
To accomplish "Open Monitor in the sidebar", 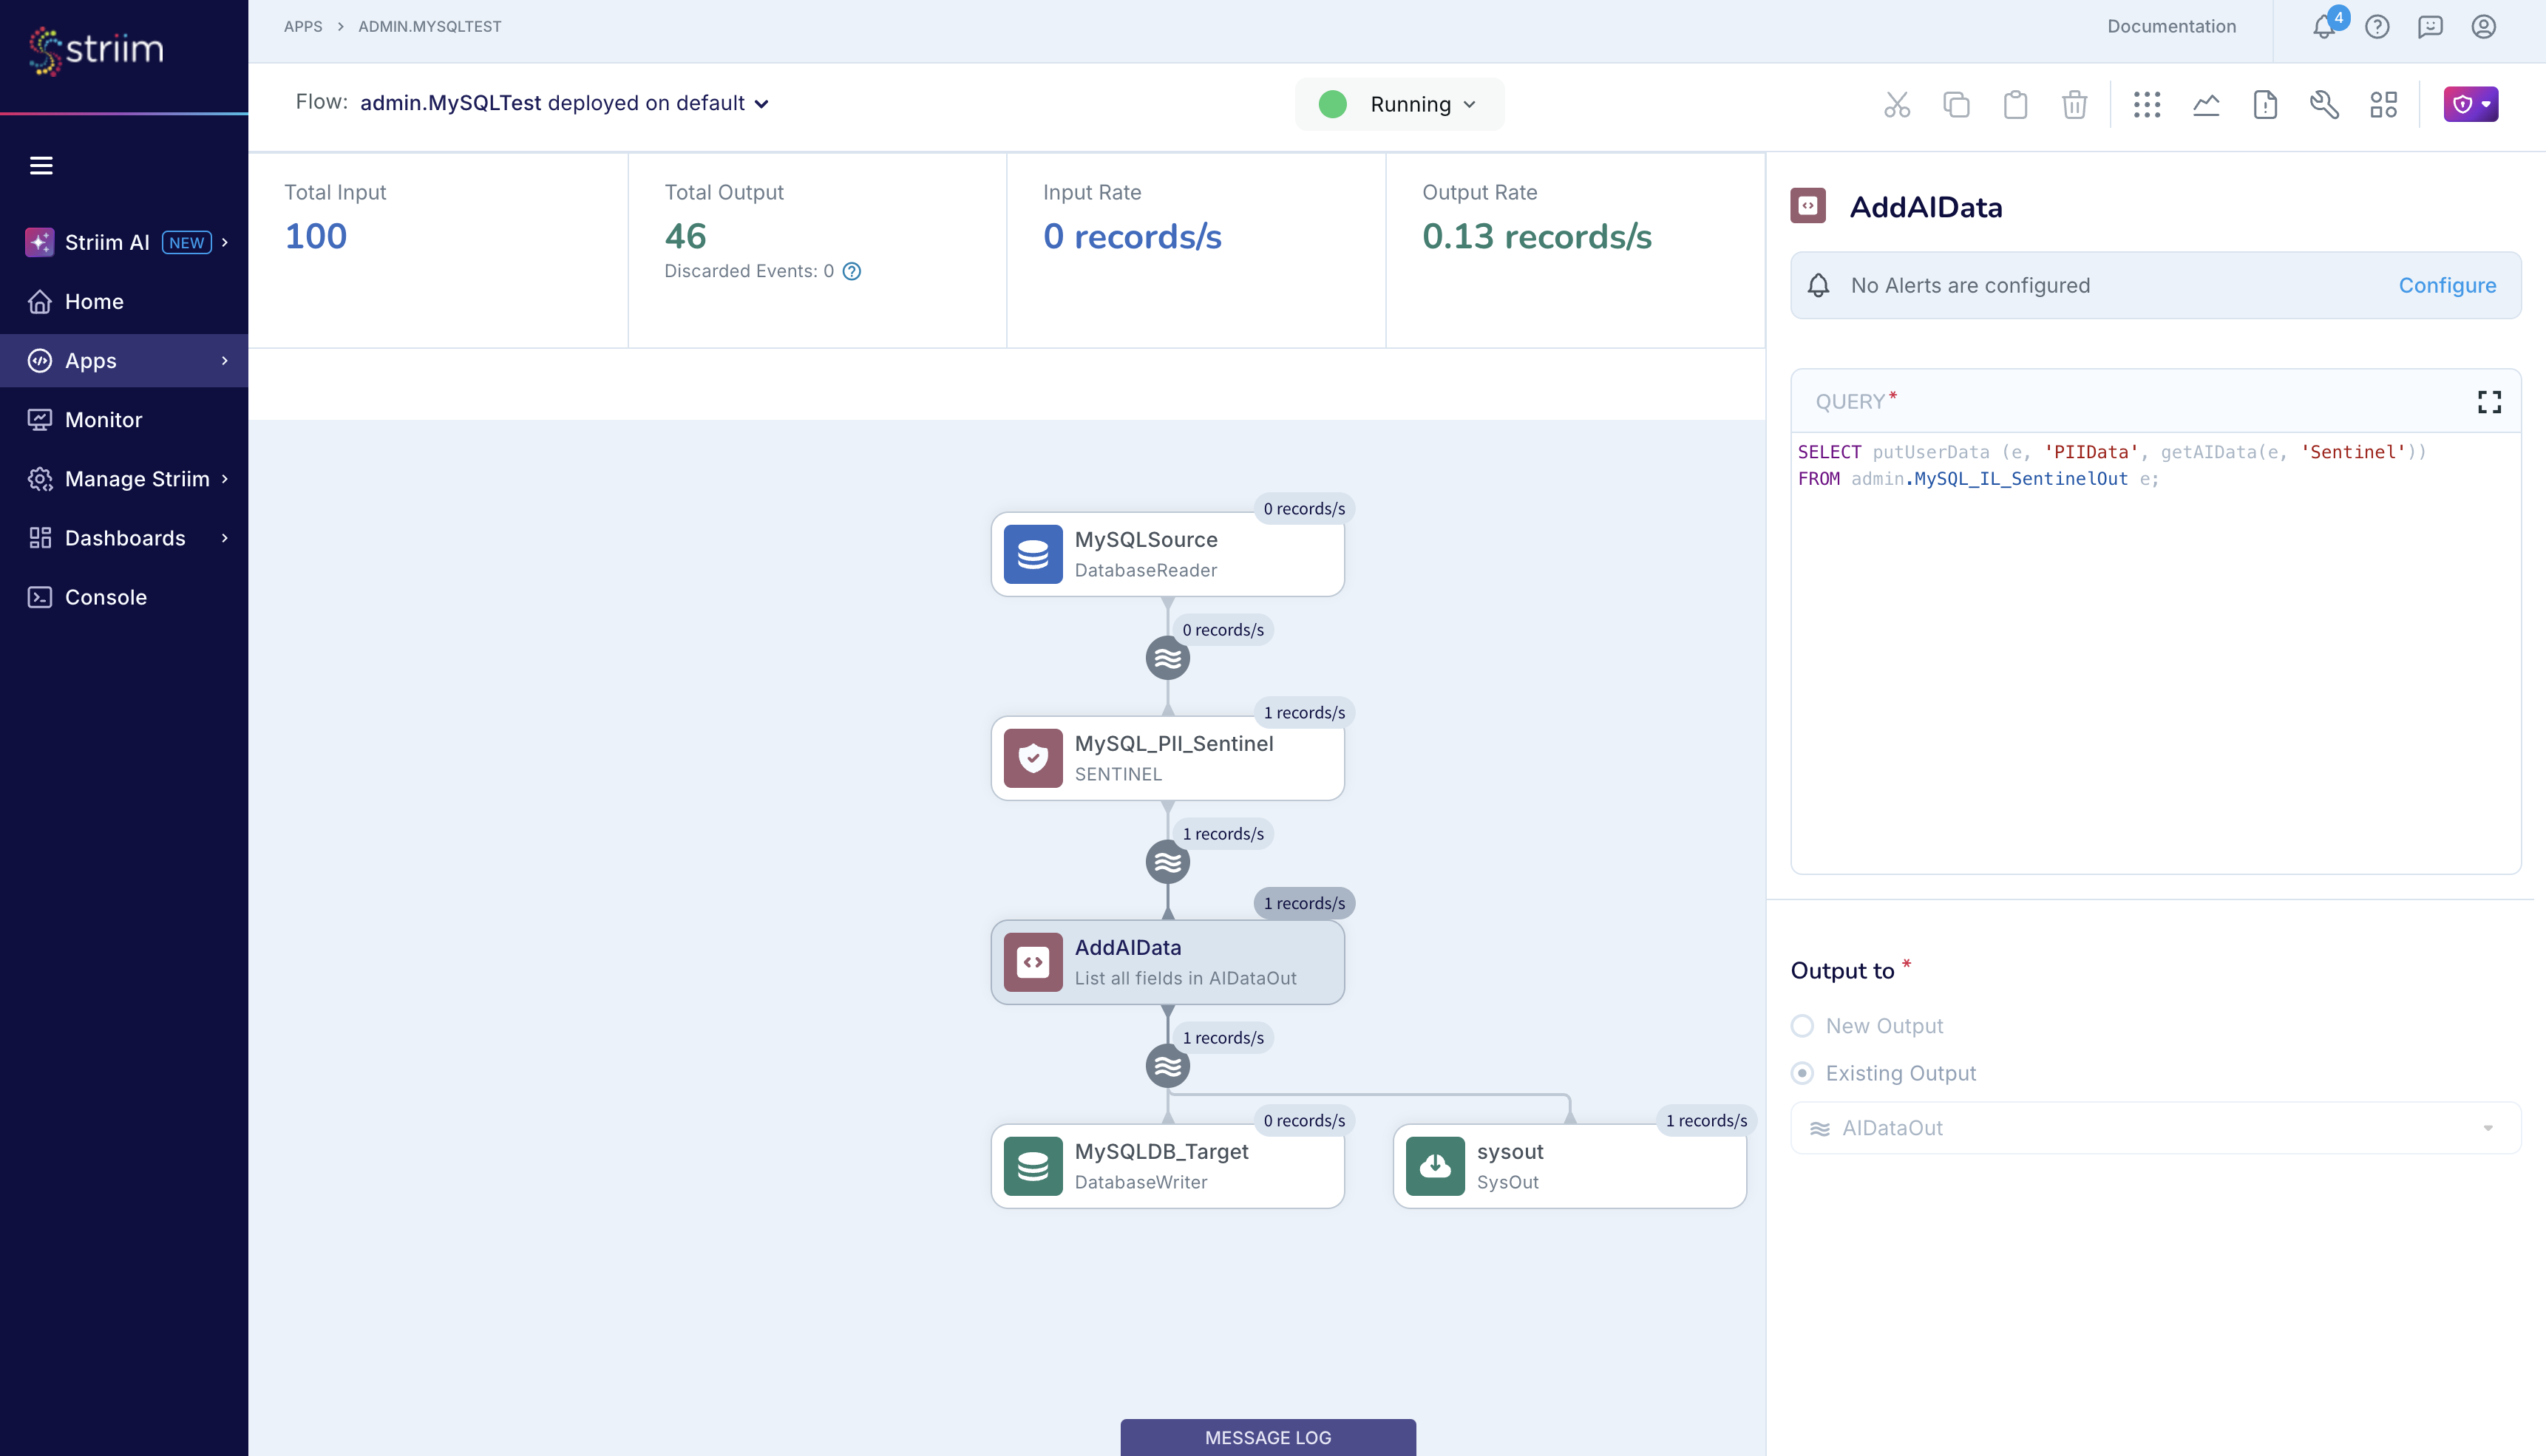I will point(103,420).
